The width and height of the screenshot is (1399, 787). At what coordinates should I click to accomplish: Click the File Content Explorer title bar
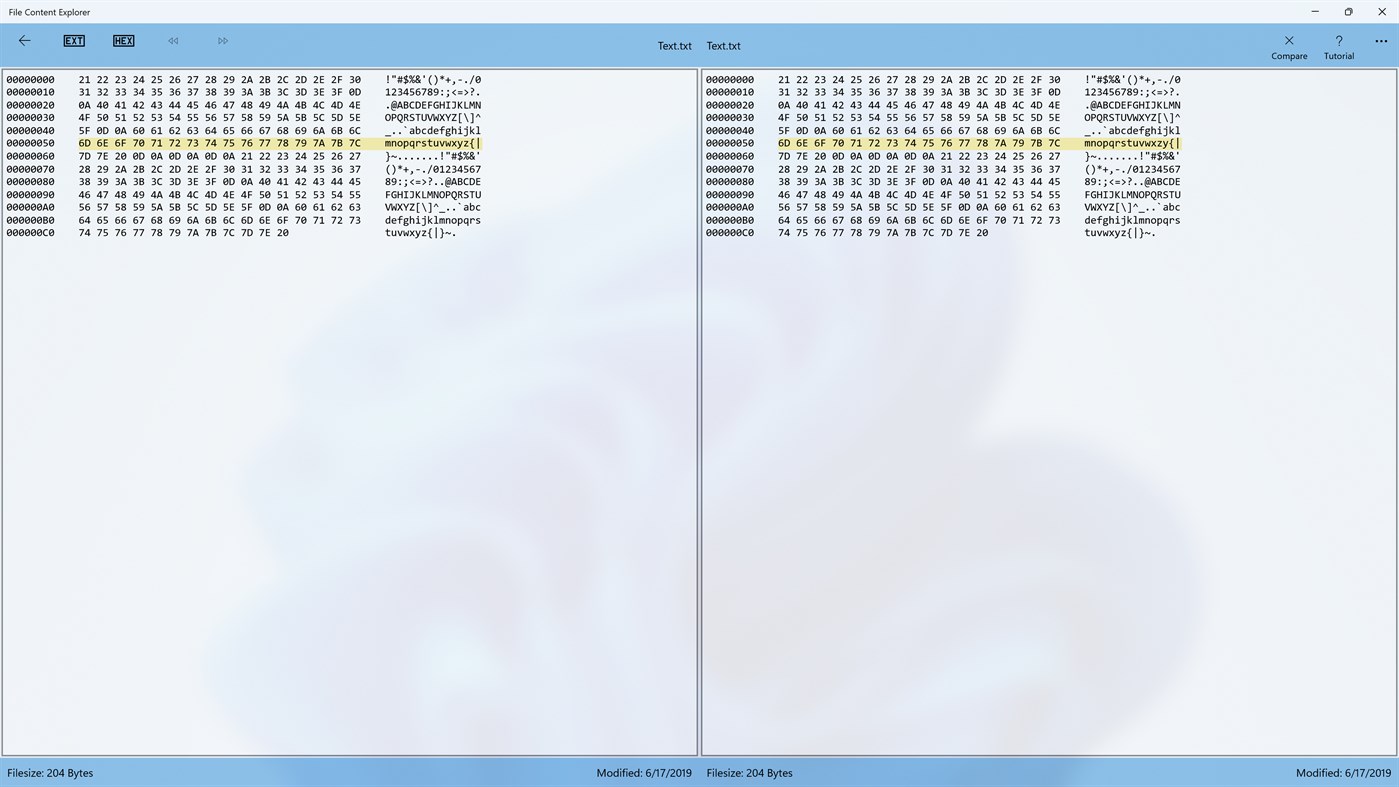(x=50, y=11)
